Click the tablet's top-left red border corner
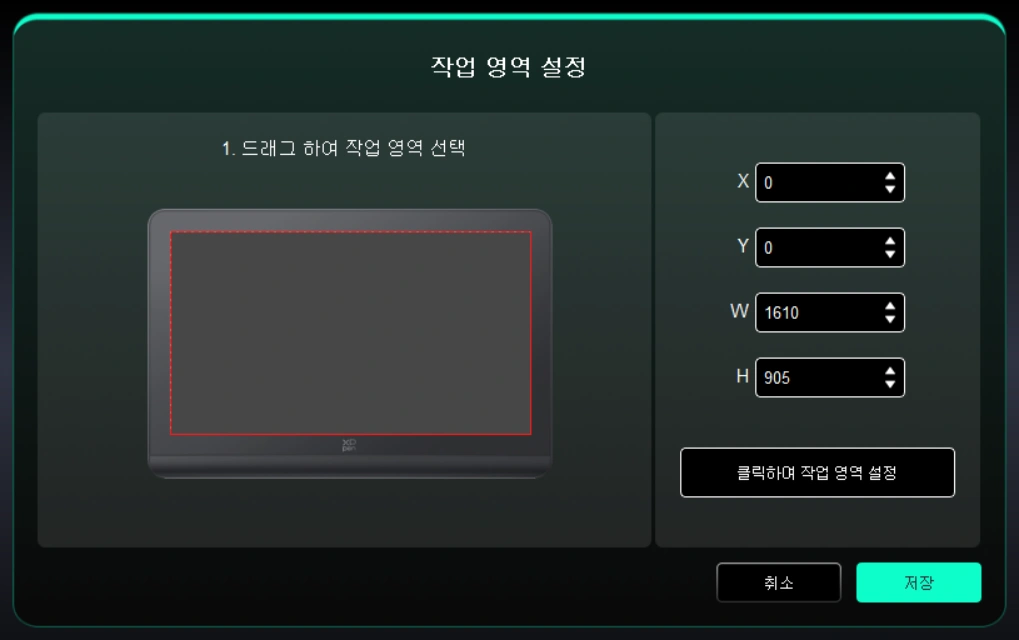This screenshot has width=1019, height=640. (171, 232)
